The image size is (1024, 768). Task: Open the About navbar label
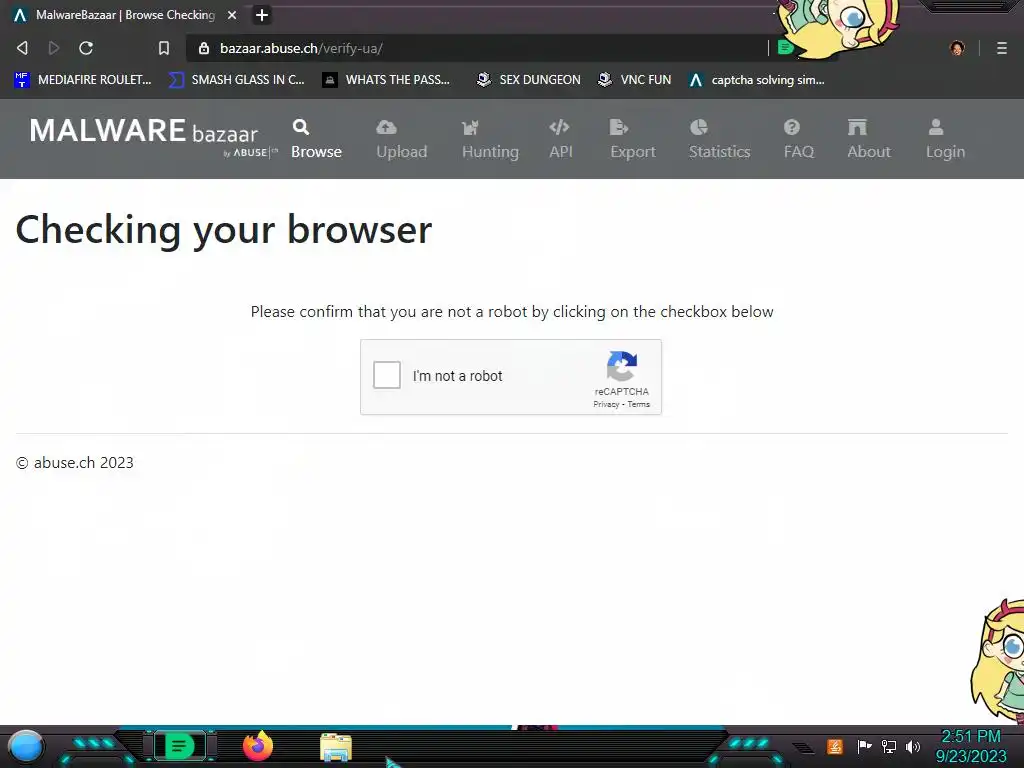[869, 152]
